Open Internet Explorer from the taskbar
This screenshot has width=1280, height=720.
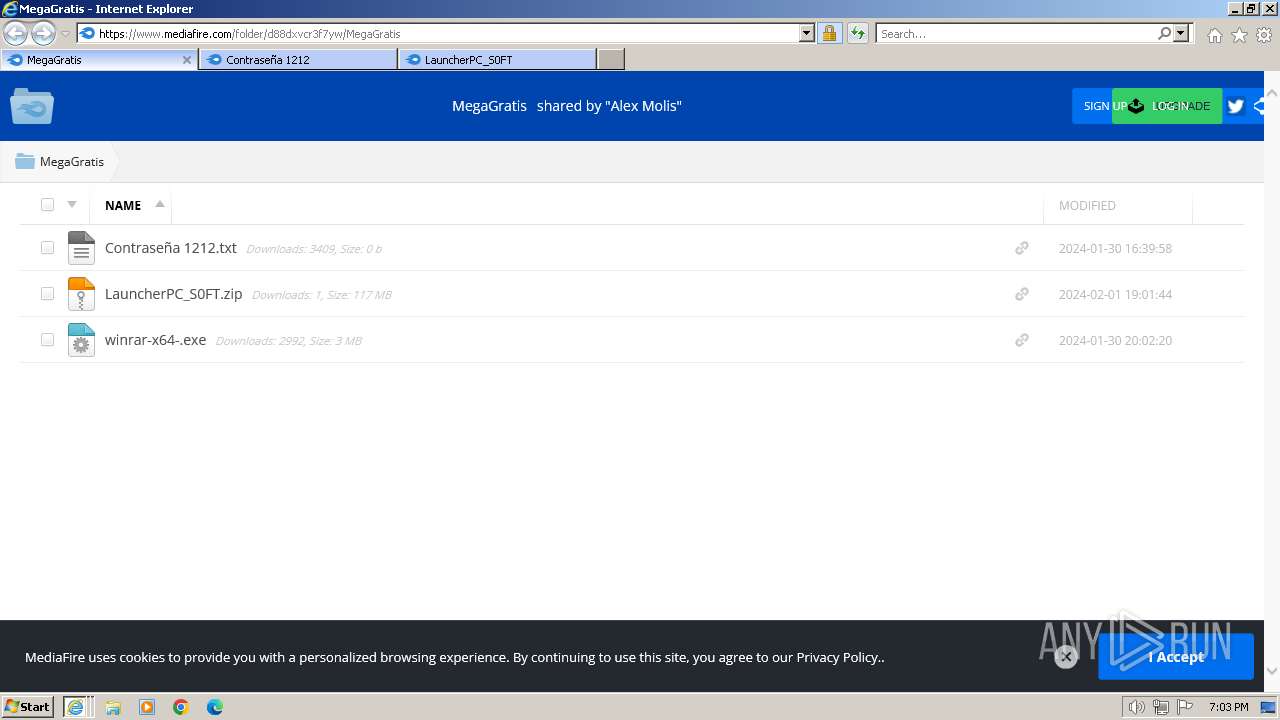(x=75, y=707)
